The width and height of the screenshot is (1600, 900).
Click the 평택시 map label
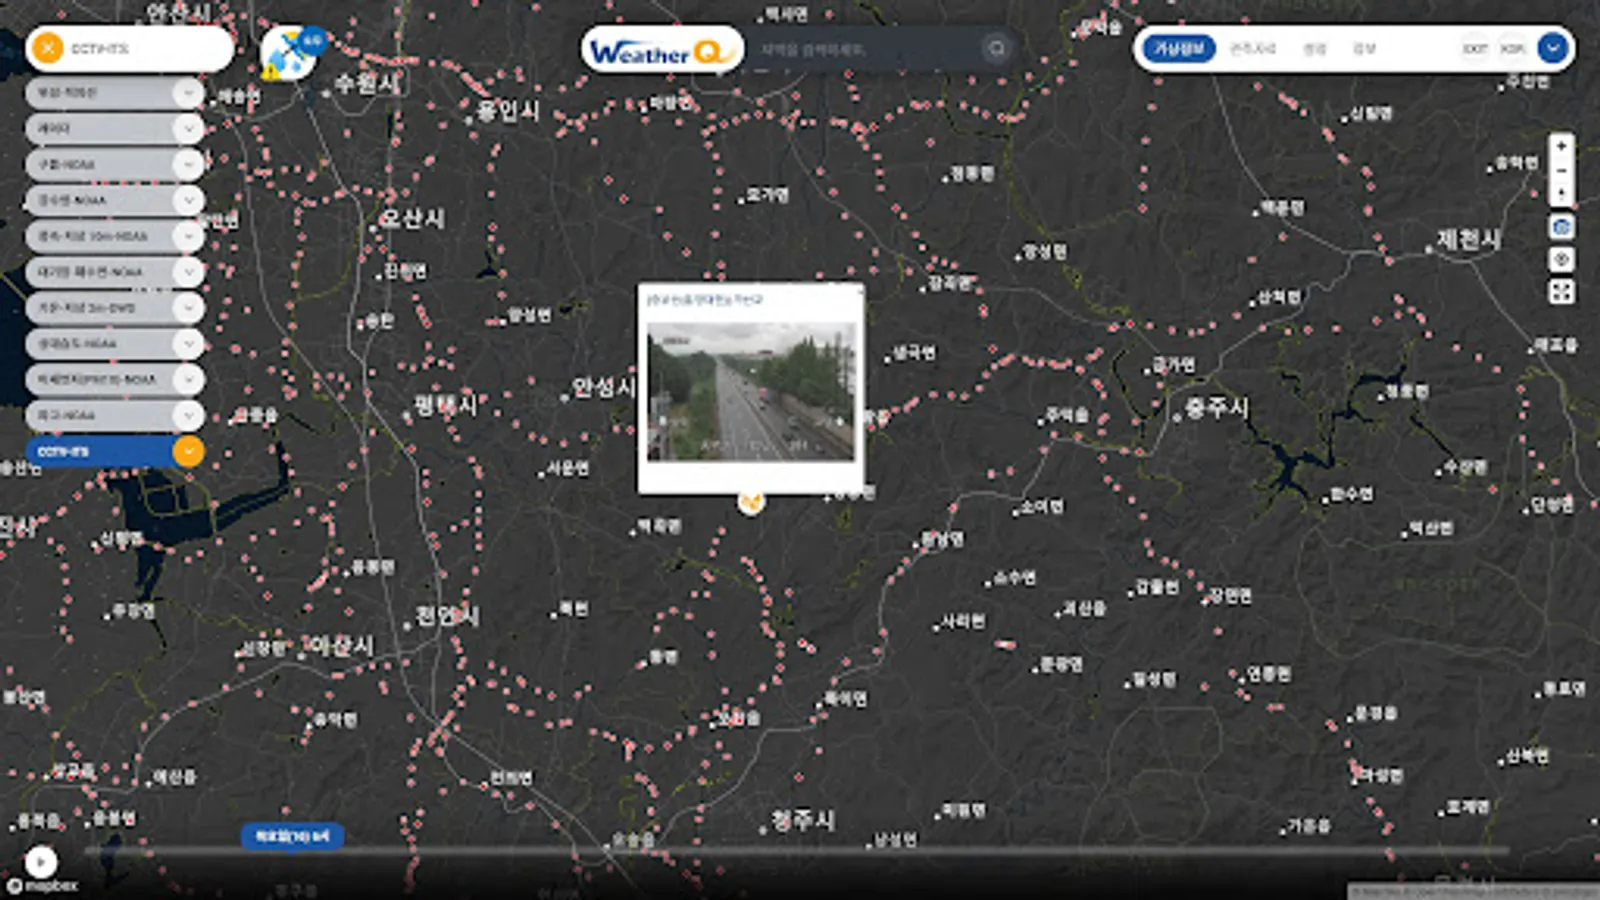pos(446,405)
